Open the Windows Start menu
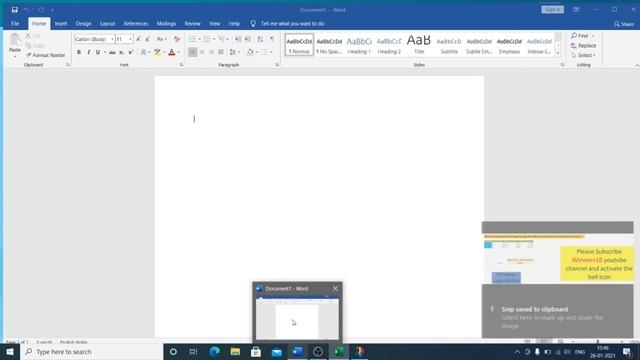The height and width of the screenshot is (360, 640). pos(10,351)
